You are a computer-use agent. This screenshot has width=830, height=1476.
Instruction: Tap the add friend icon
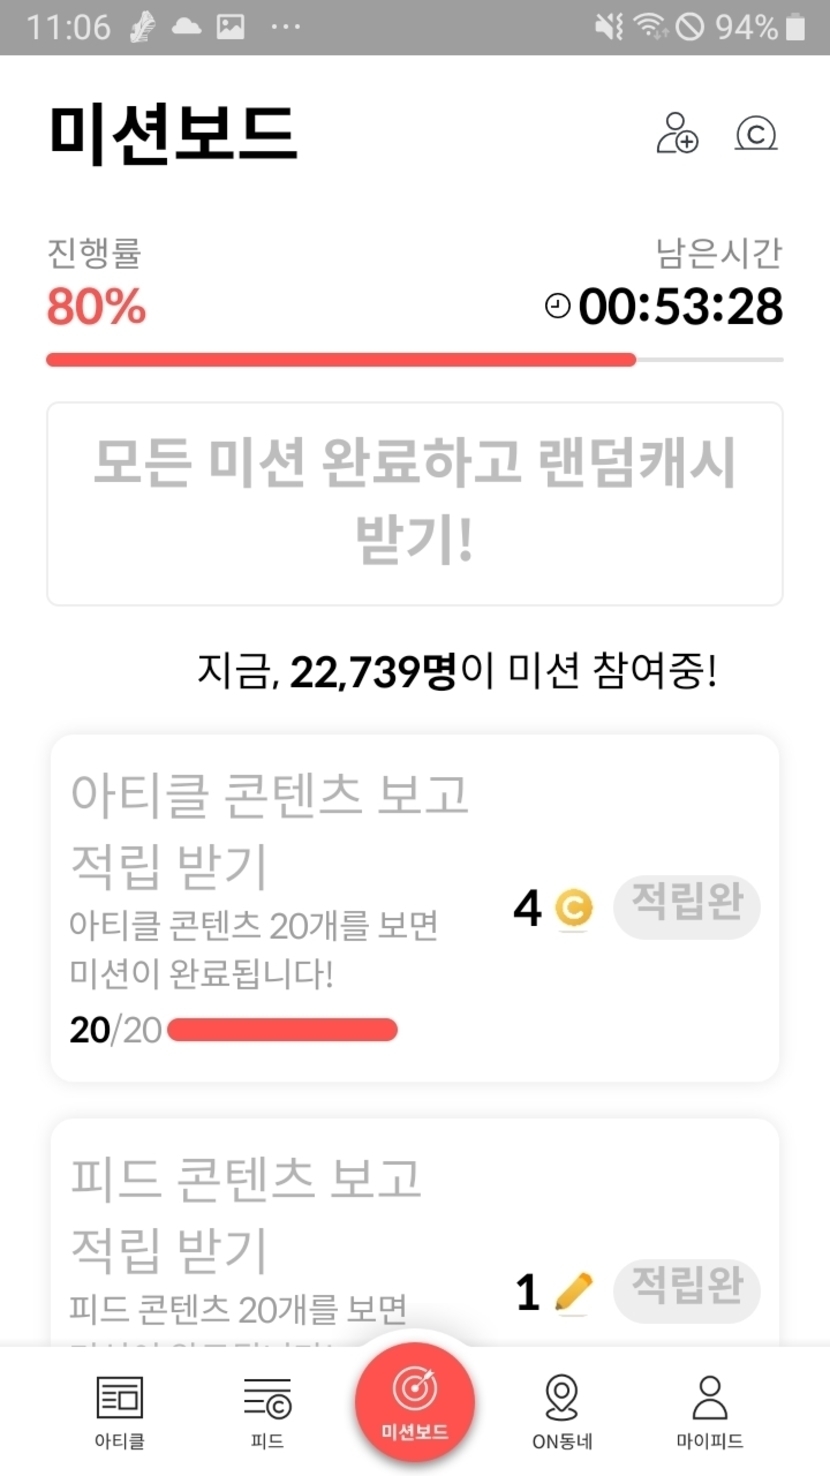click(677, 133)
